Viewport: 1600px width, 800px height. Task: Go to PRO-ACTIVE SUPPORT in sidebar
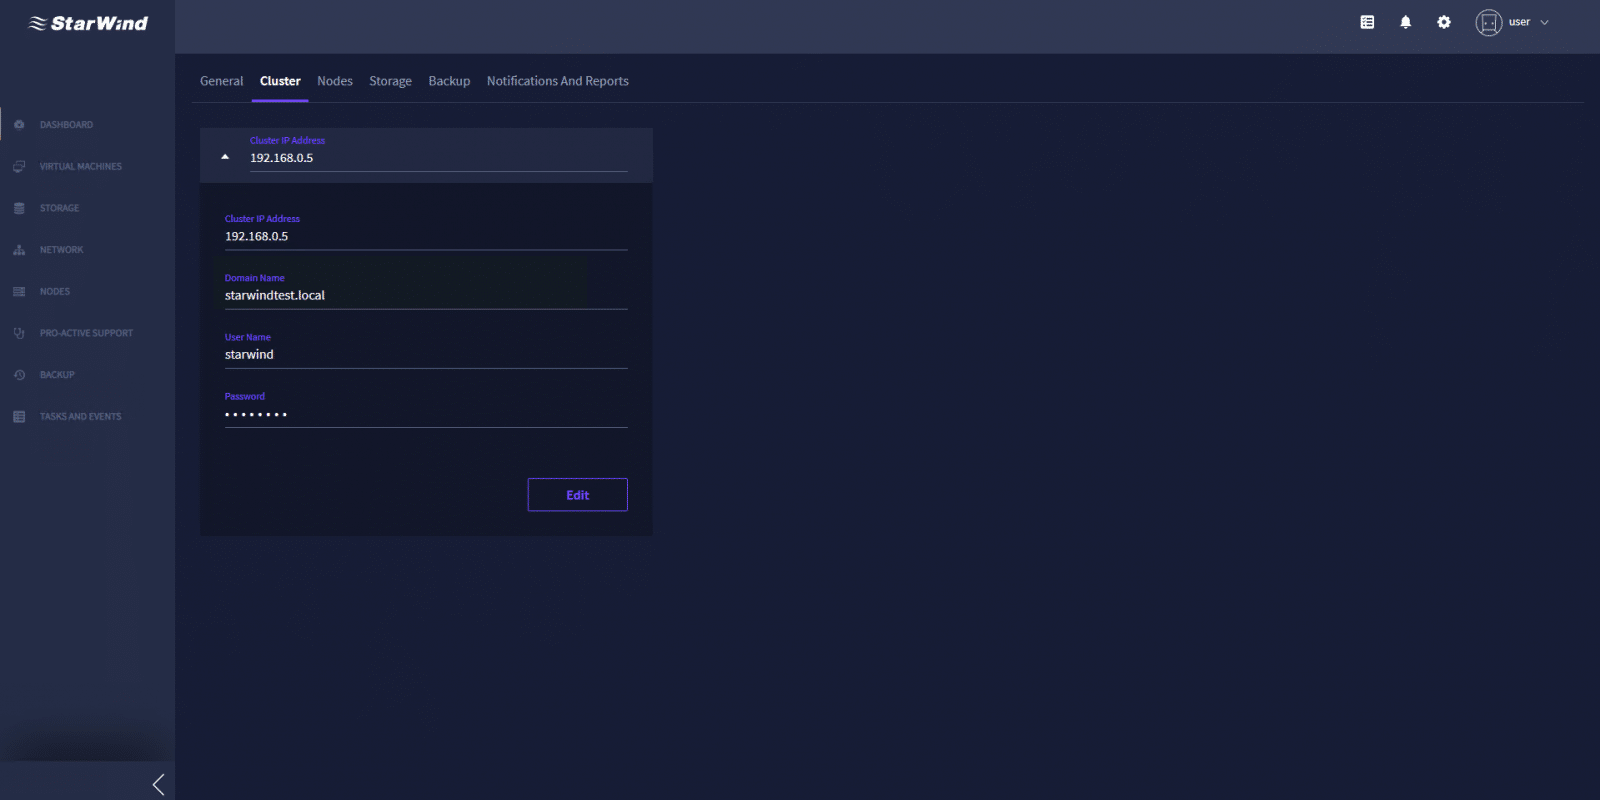[x=86, y=333]
